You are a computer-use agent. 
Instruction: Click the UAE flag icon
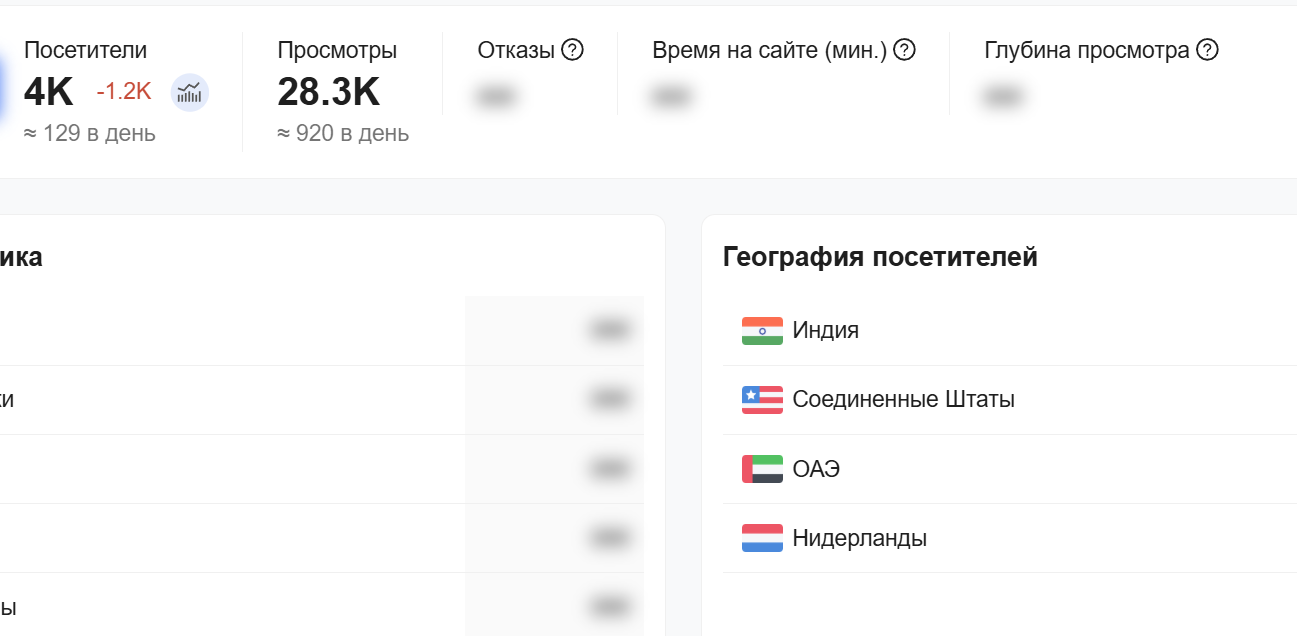point(762,469)
